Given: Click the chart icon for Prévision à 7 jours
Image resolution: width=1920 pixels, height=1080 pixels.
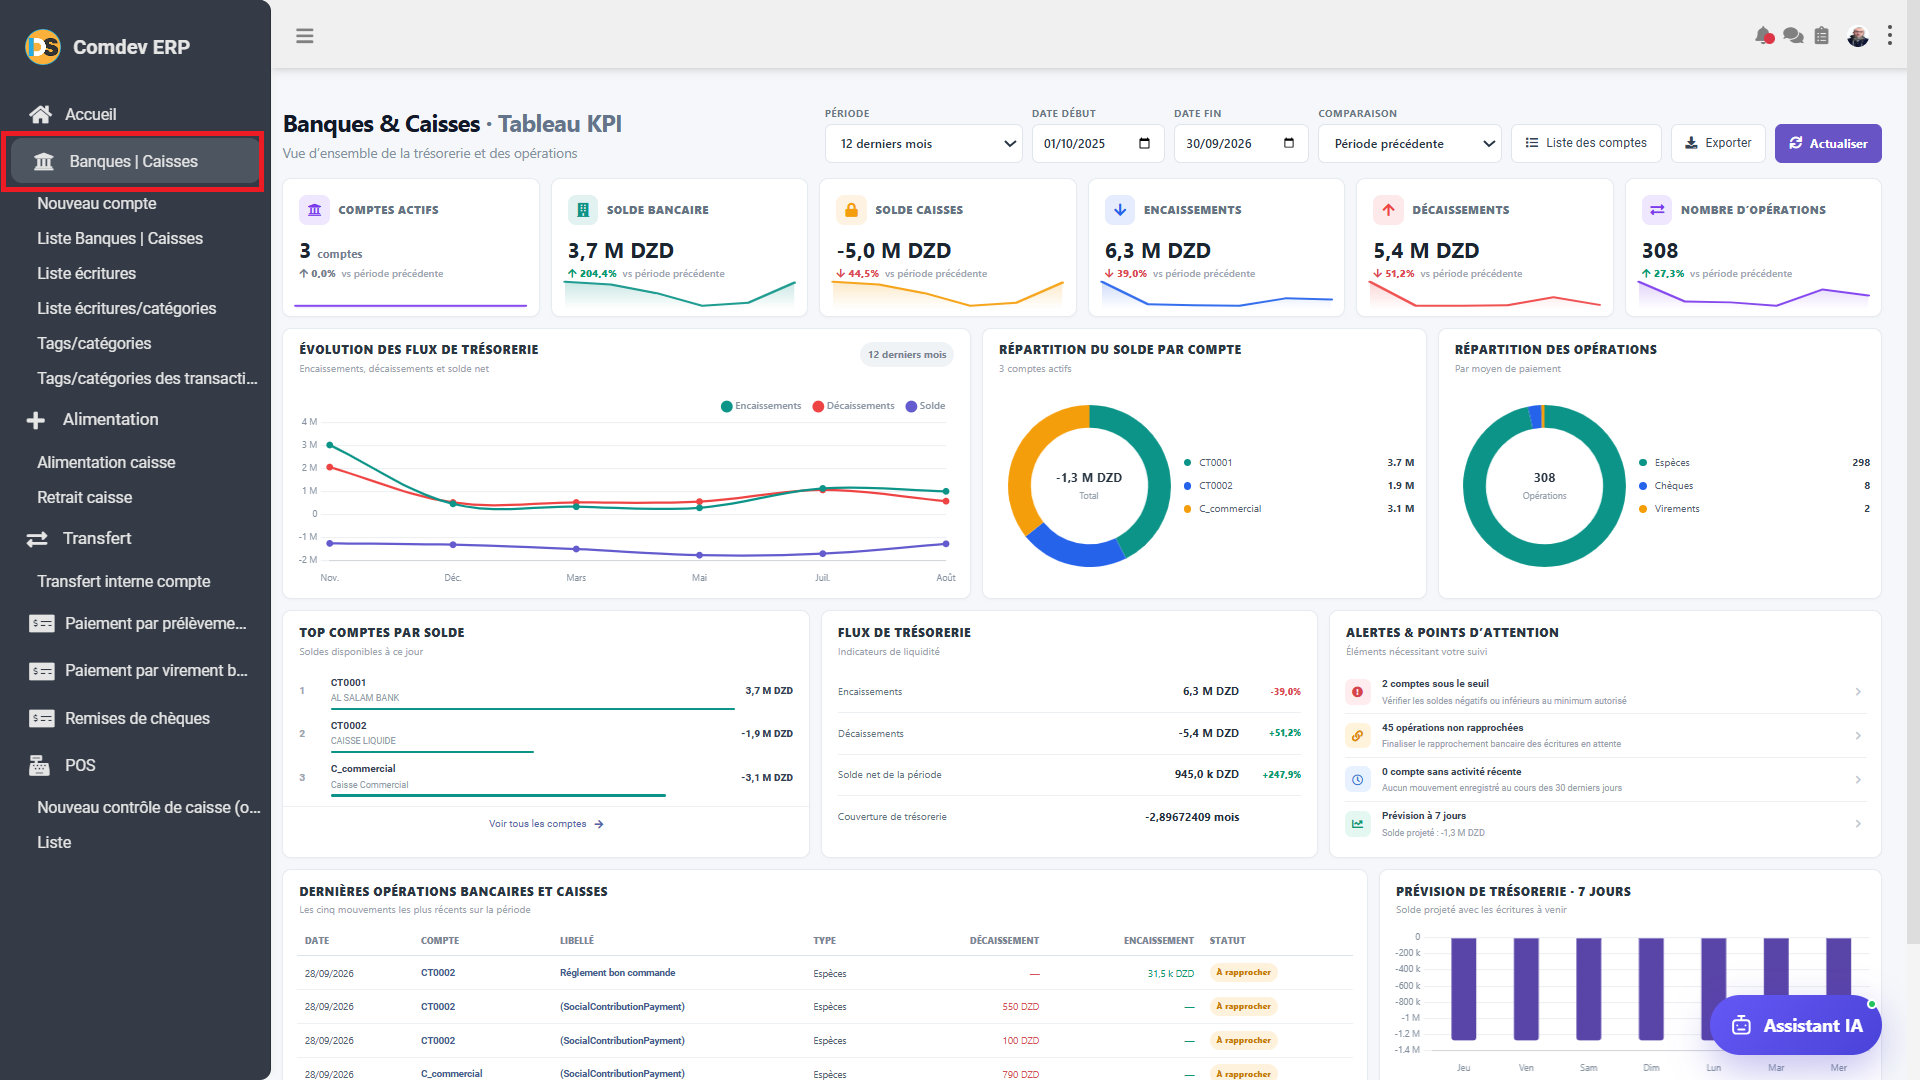Looking at the screenshot, I should [1358, 824].
